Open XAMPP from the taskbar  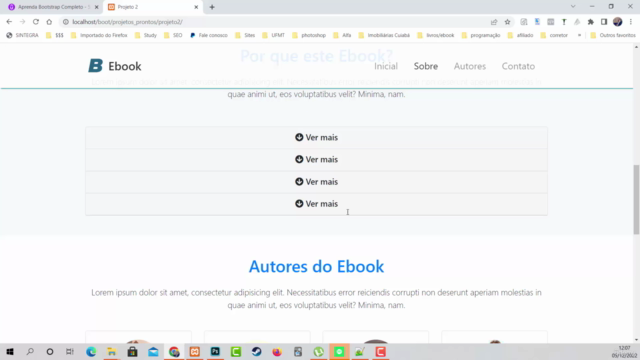[x=195, y=351]
